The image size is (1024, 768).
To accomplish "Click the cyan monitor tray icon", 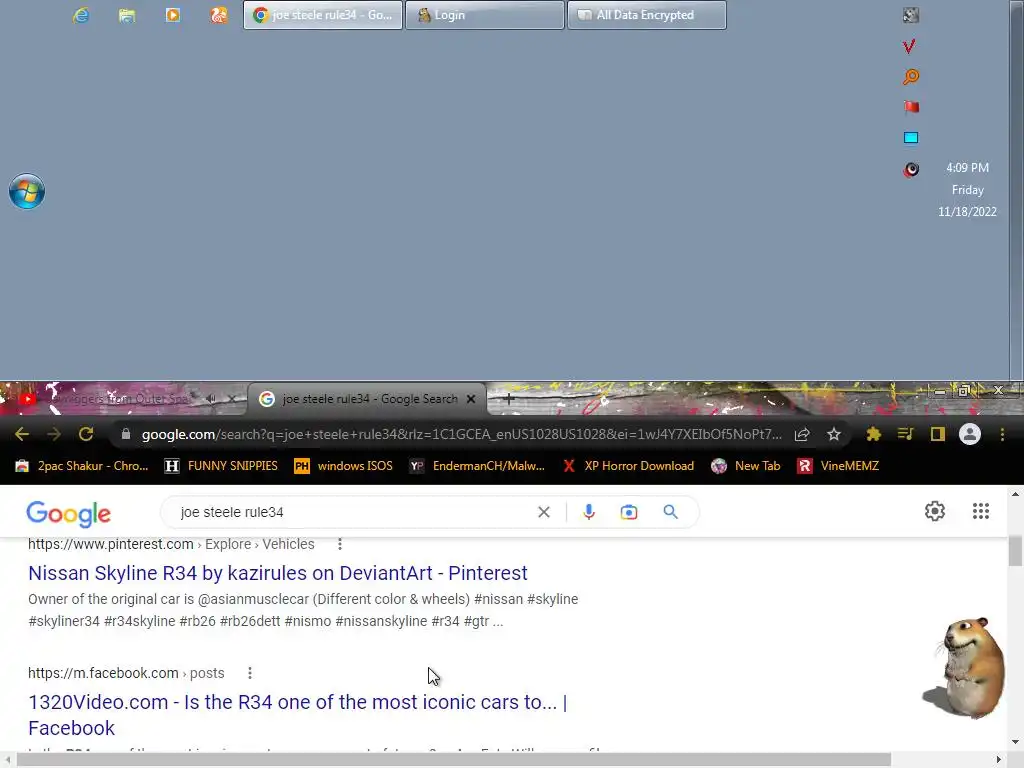I will pyautogui.click(x=911, y=138).
